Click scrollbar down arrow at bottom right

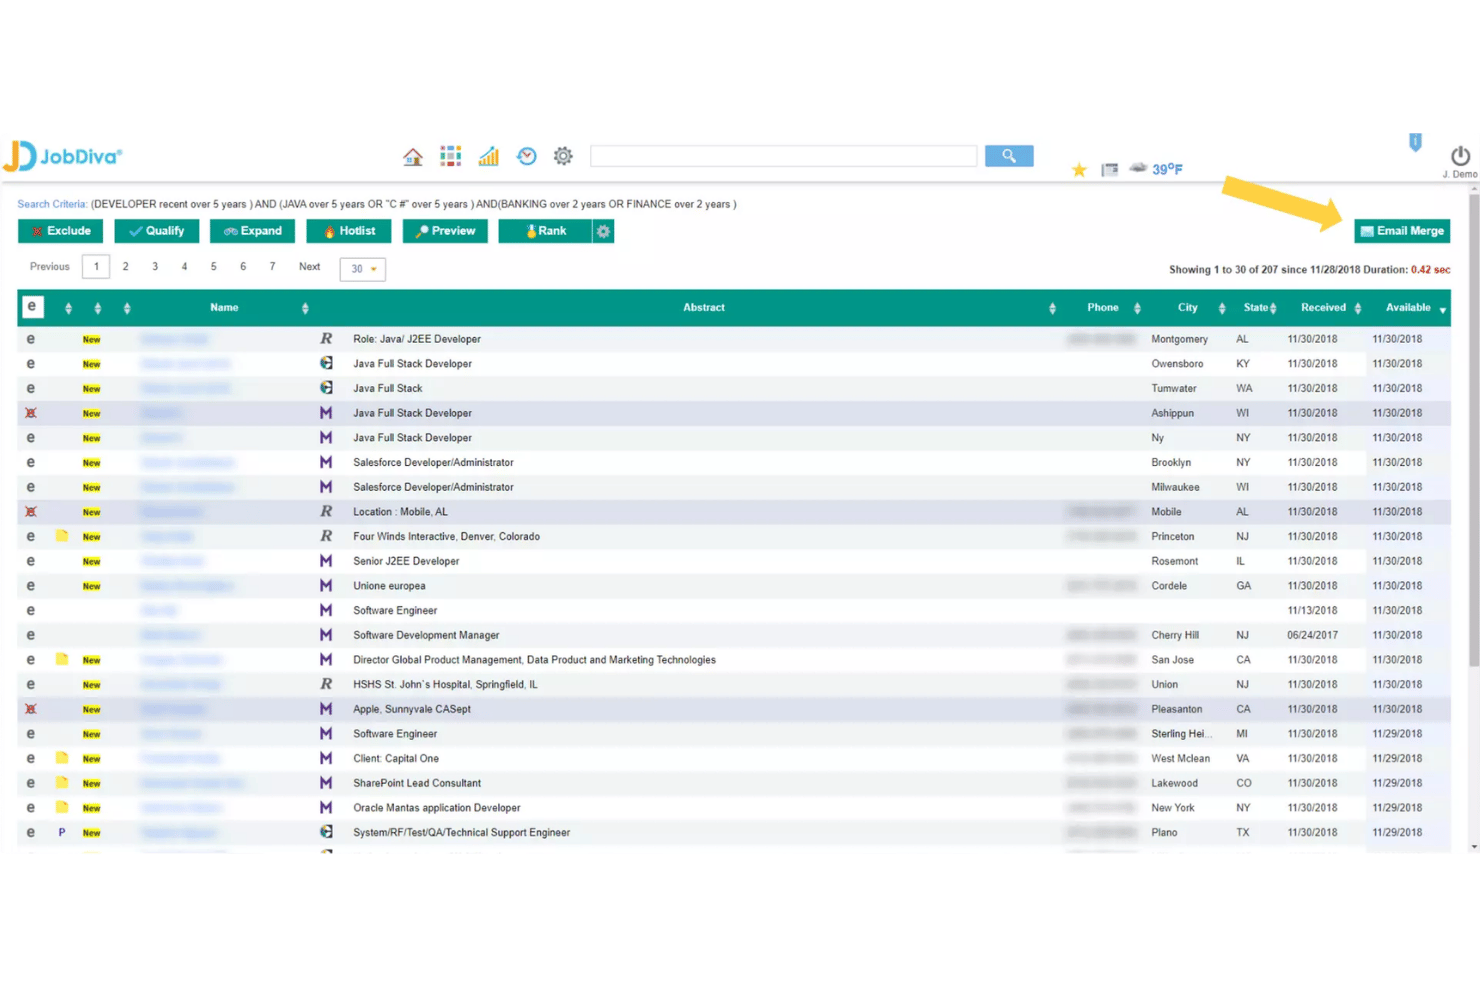click(x=1474, y=847)
